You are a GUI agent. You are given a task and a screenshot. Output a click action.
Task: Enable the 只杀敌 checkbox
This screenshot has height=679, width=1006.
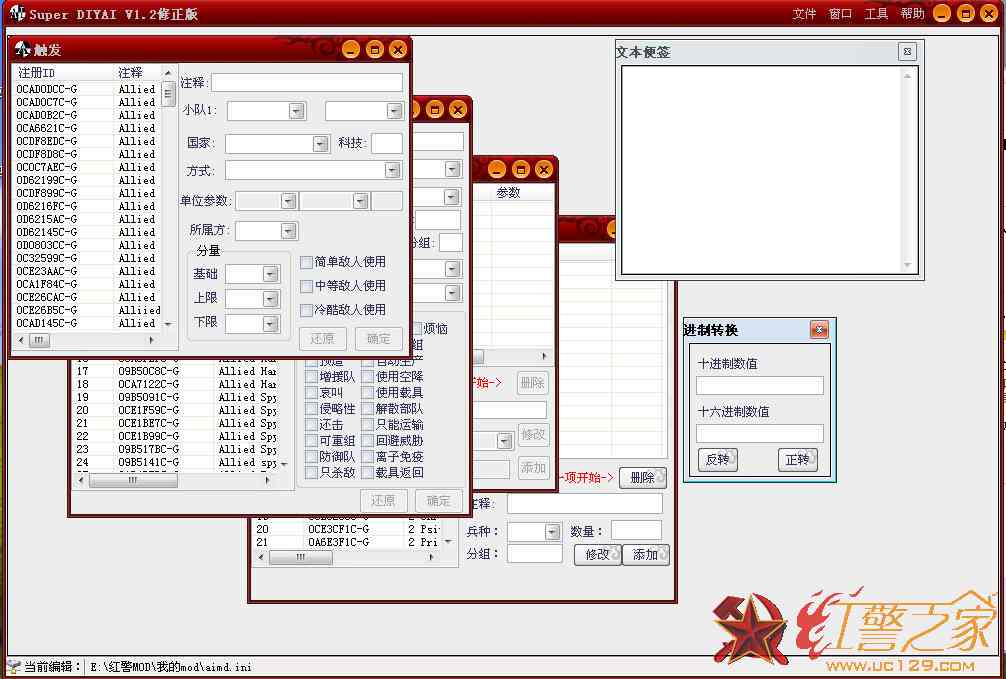(311, 473)
